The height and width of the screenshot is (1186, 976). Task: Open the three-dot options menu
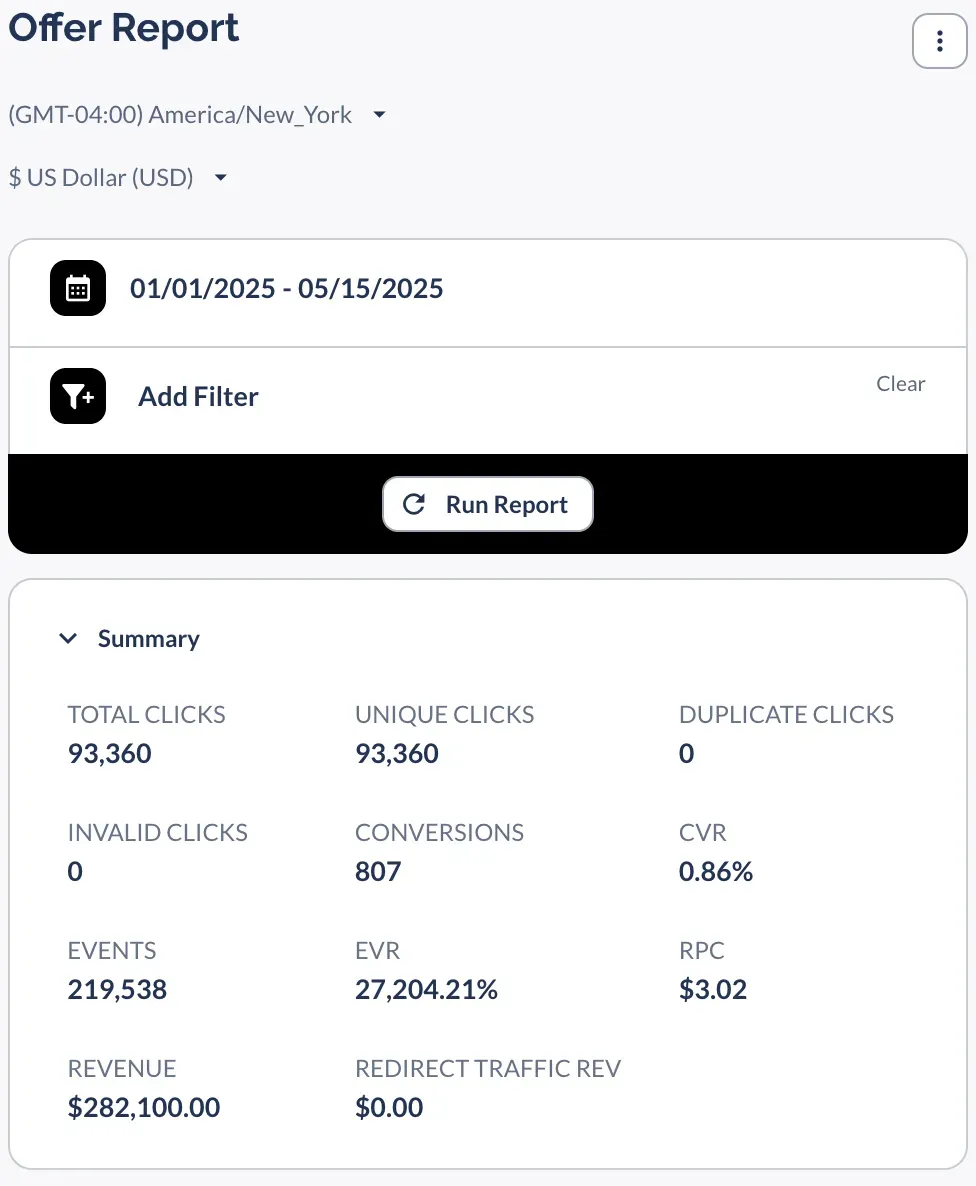coord(939,41)
